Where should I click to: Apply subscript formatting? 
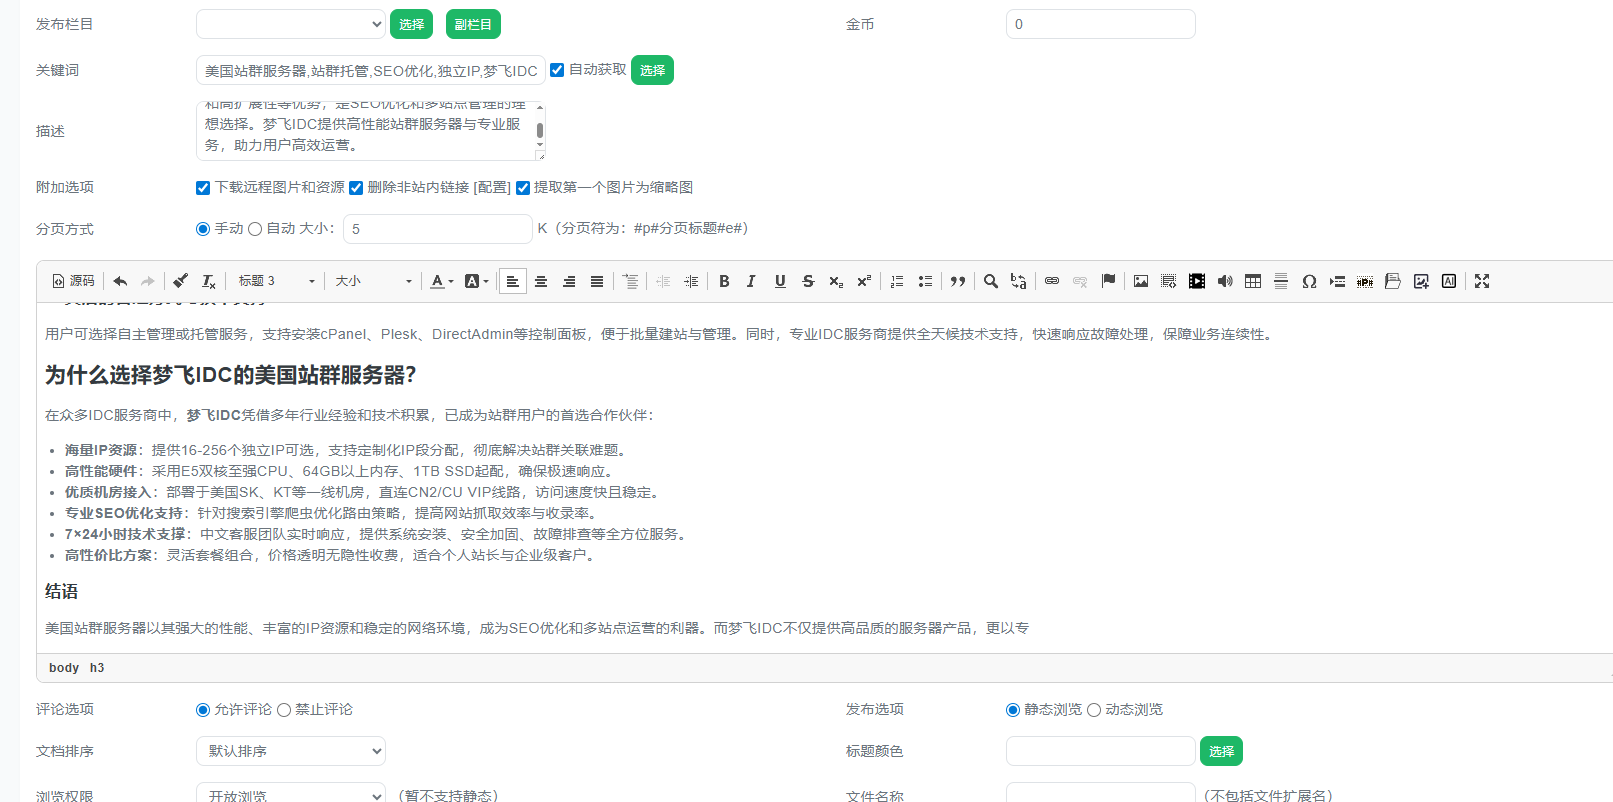pos(836,281)
